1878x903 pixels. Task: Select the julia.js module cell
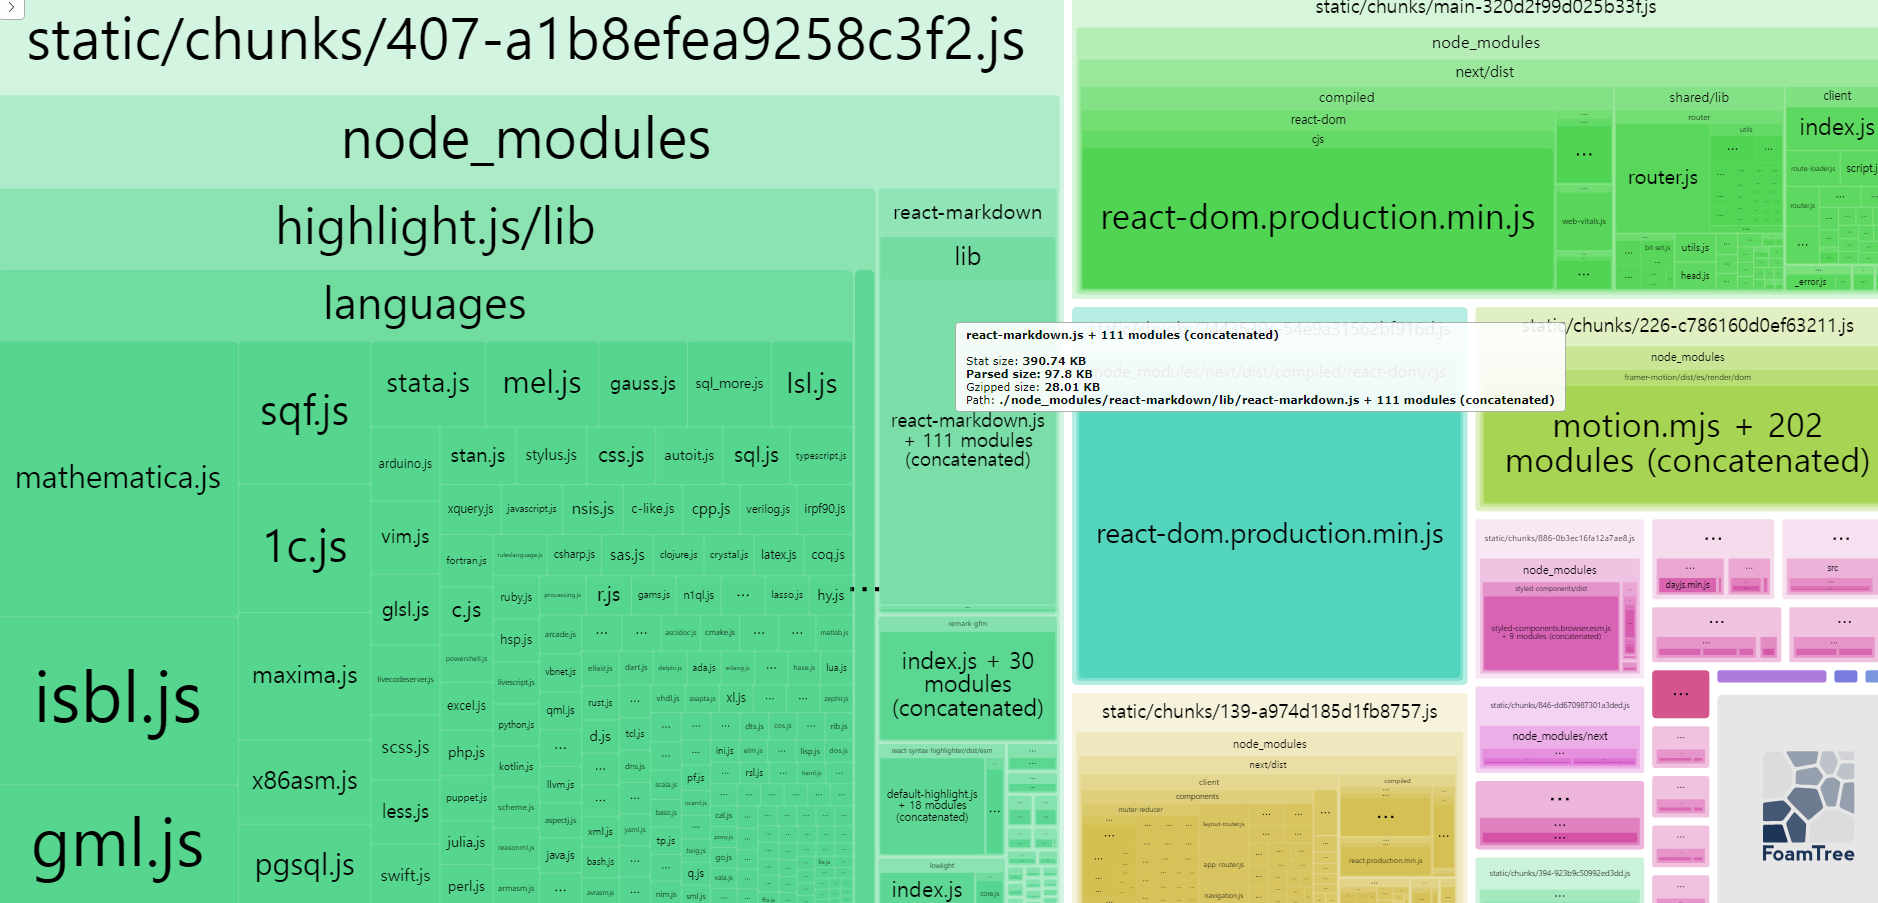click(466, 843)
